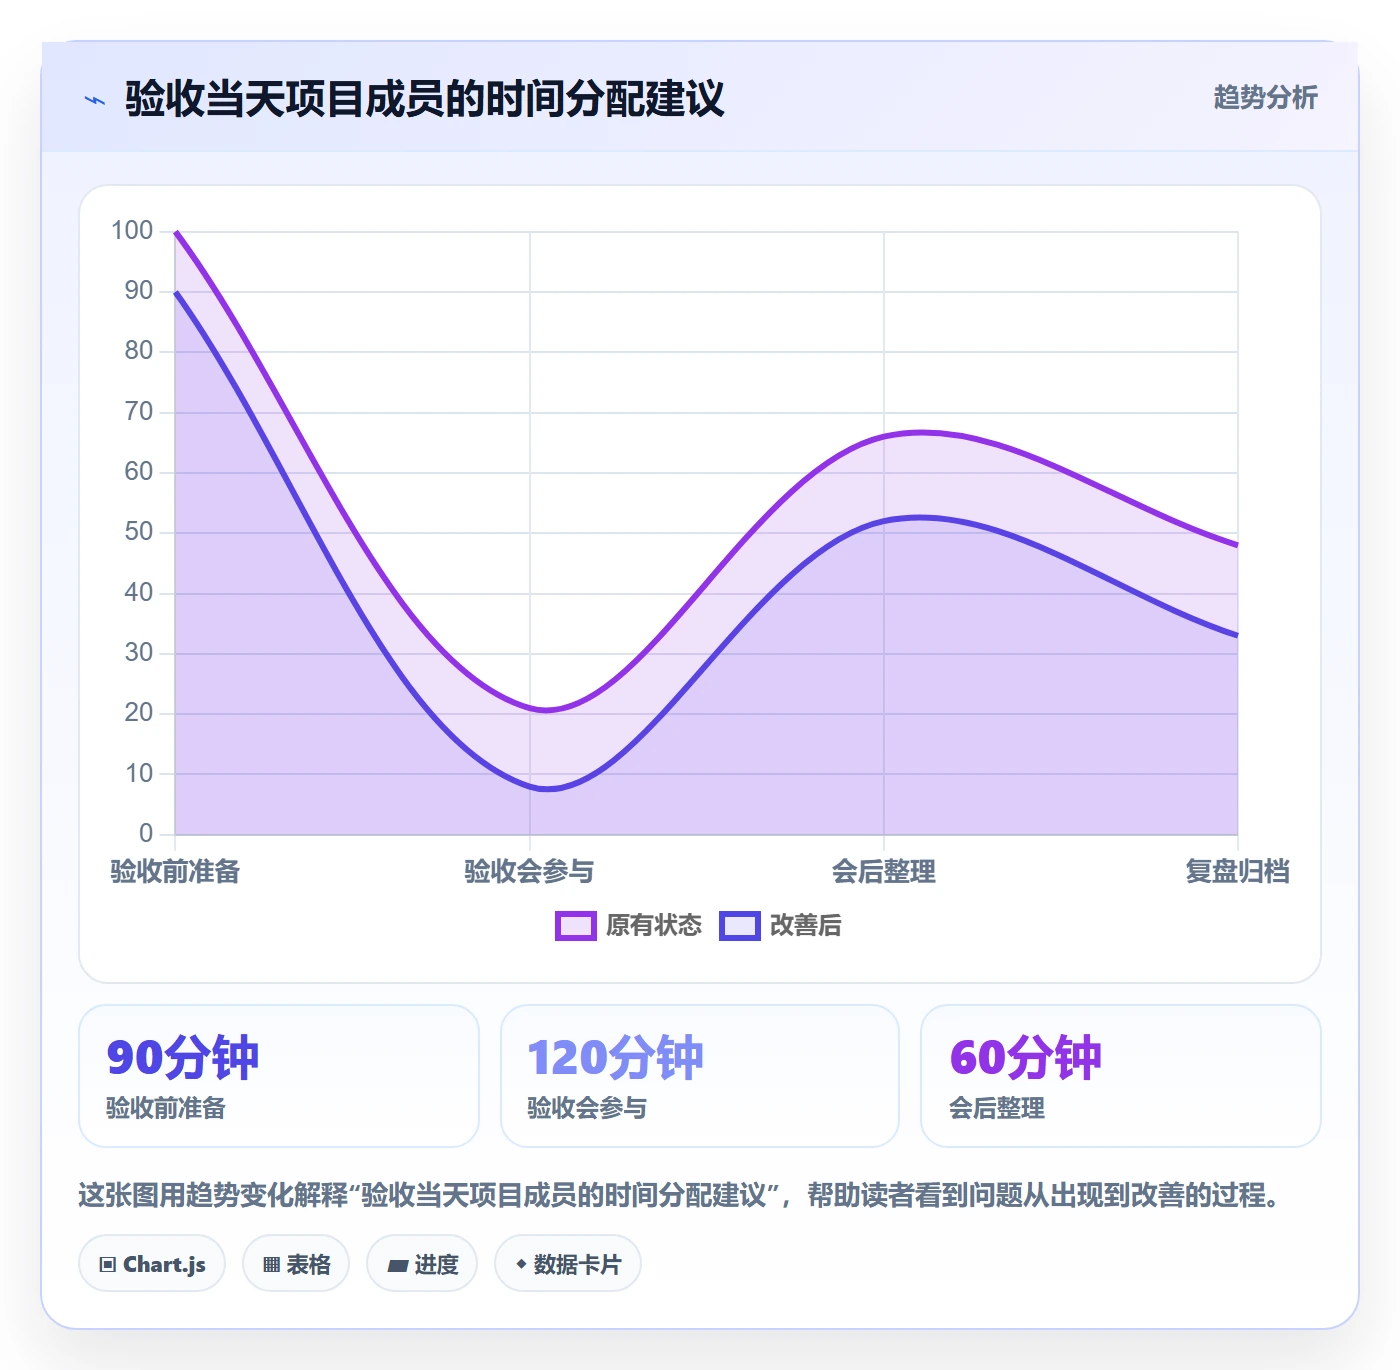Click the diamond icon in the 数据卡片 chip
1400x1370 pixels.
(521, 1264)
